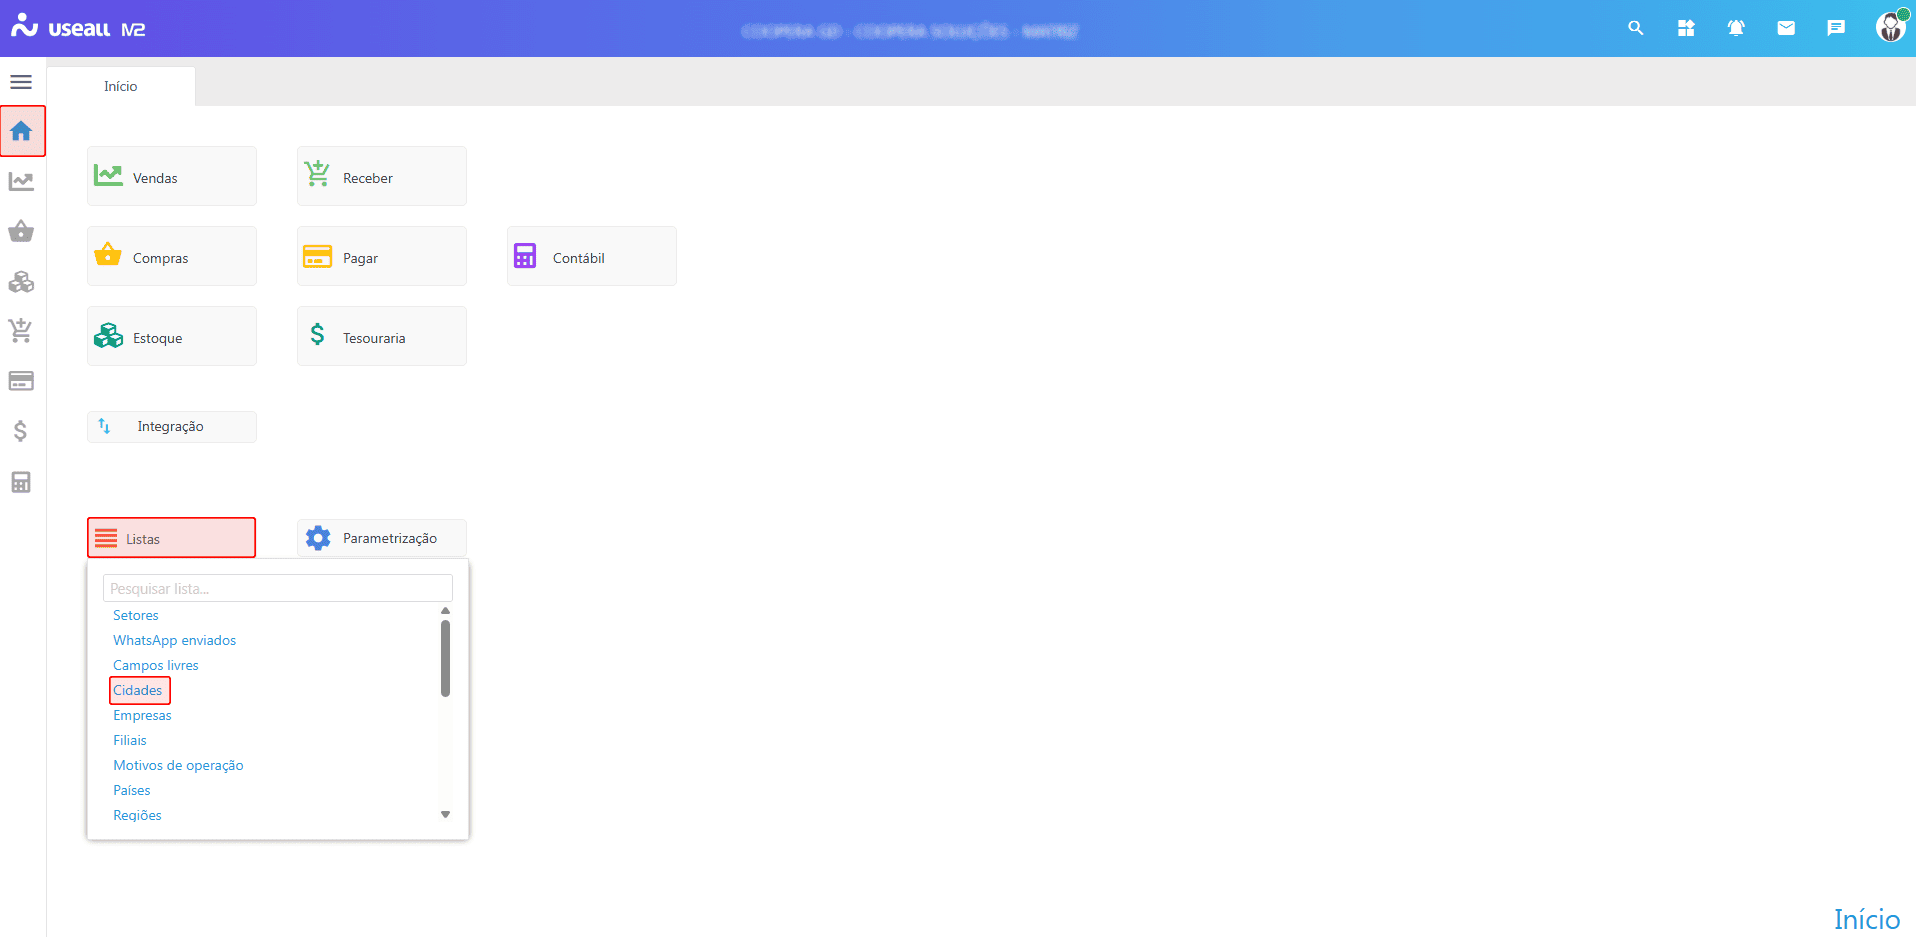This screenshot has width=1916, height=937.
Task: Open the mail envelope icon
Action: click(1785, 28)
